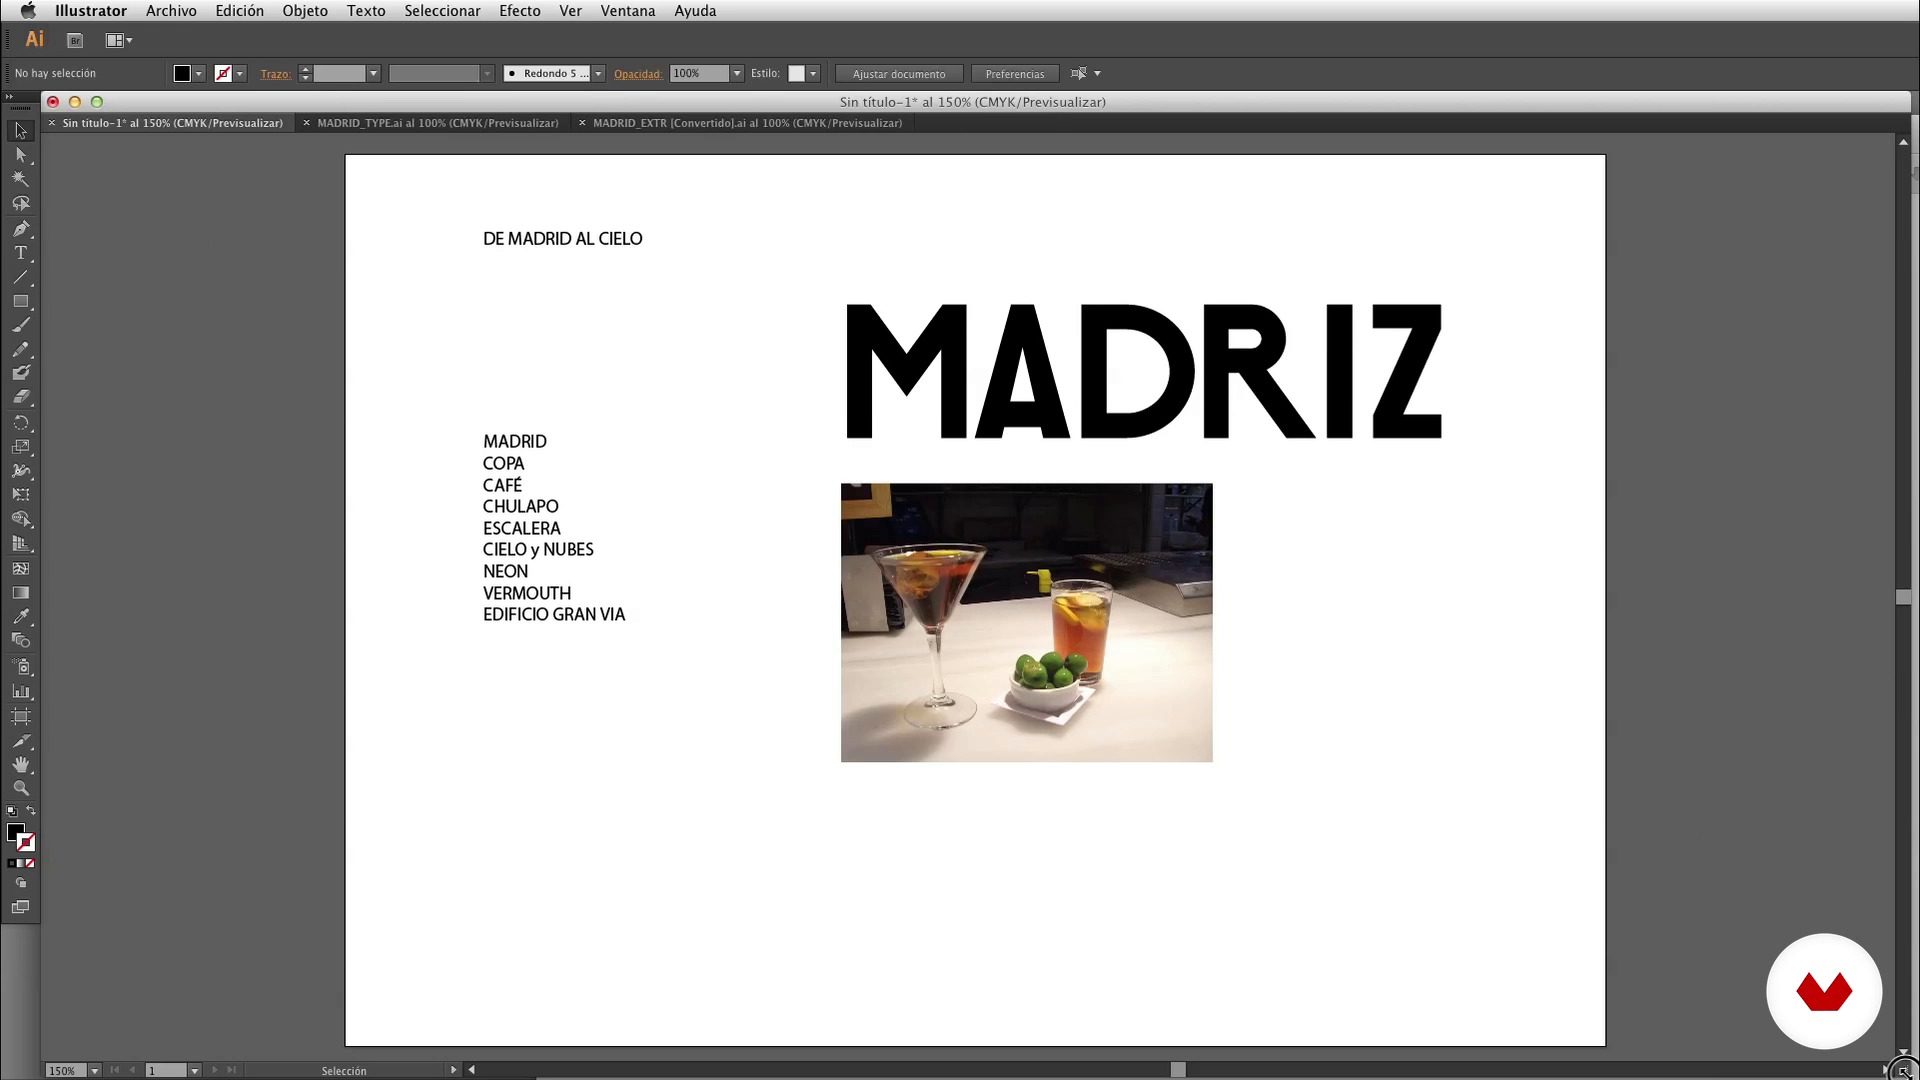Choose the Magic Wand tool
The height and width of the screenshot is (1080, 1920).
pyautogui.click(x=21, y=179)
